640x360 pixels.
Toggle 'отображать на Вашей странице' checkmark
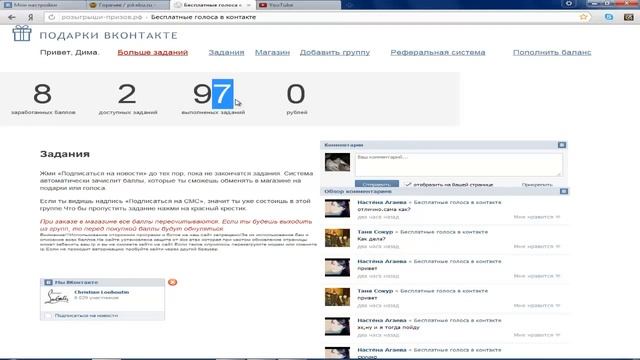(x=408, y=184)
